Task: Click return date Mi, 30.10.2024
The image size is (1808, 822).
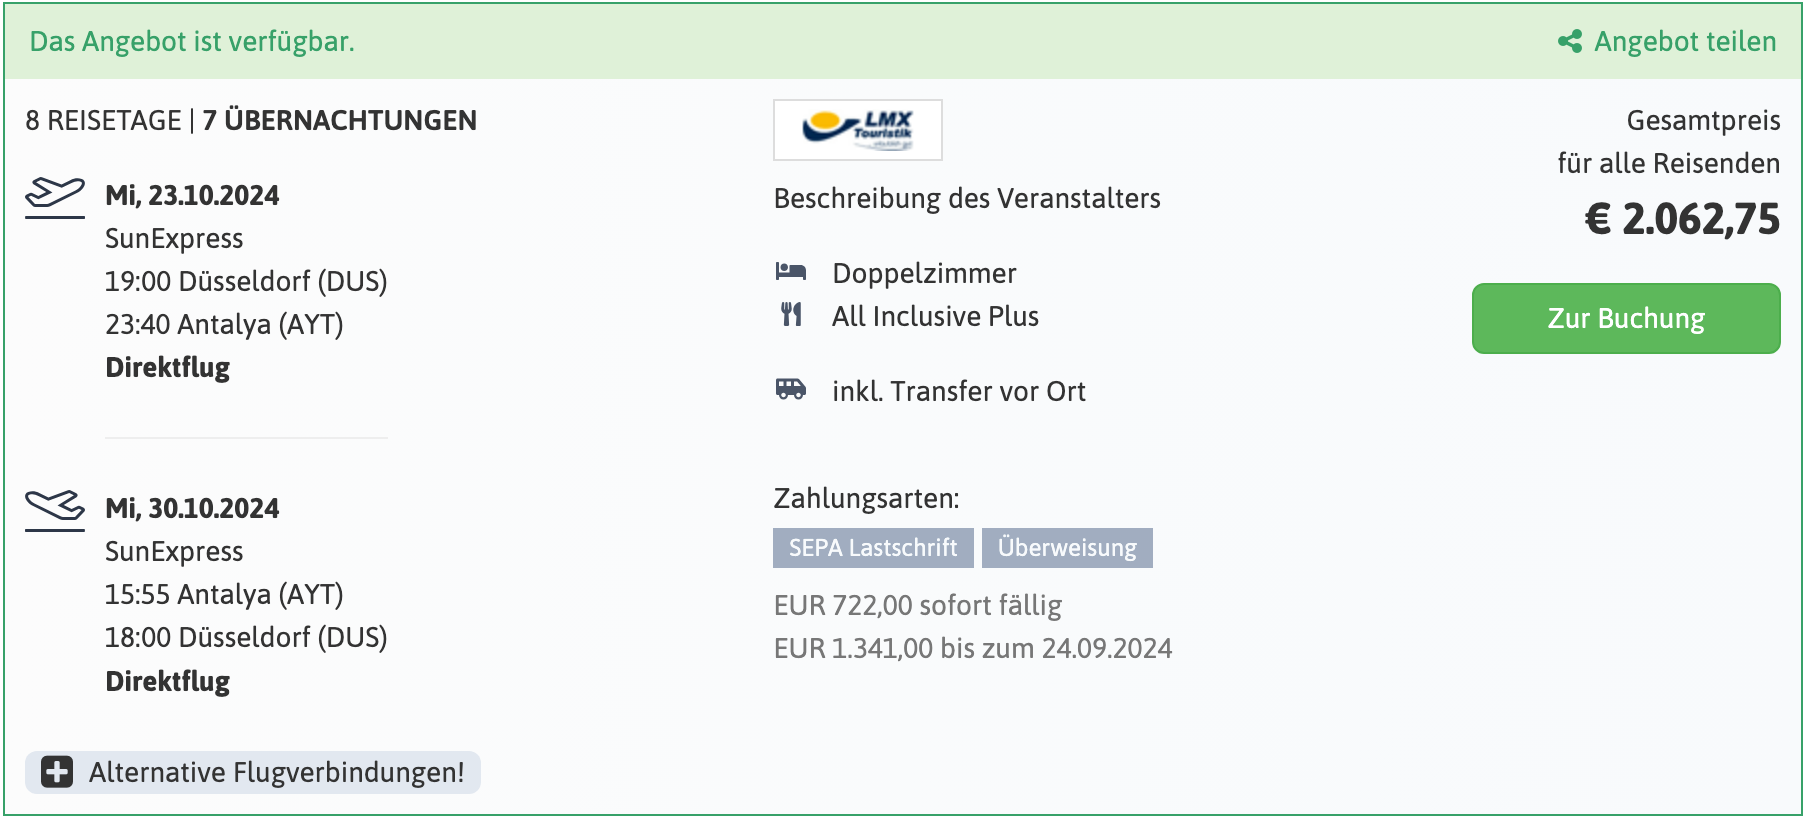Action: (192, 508)
